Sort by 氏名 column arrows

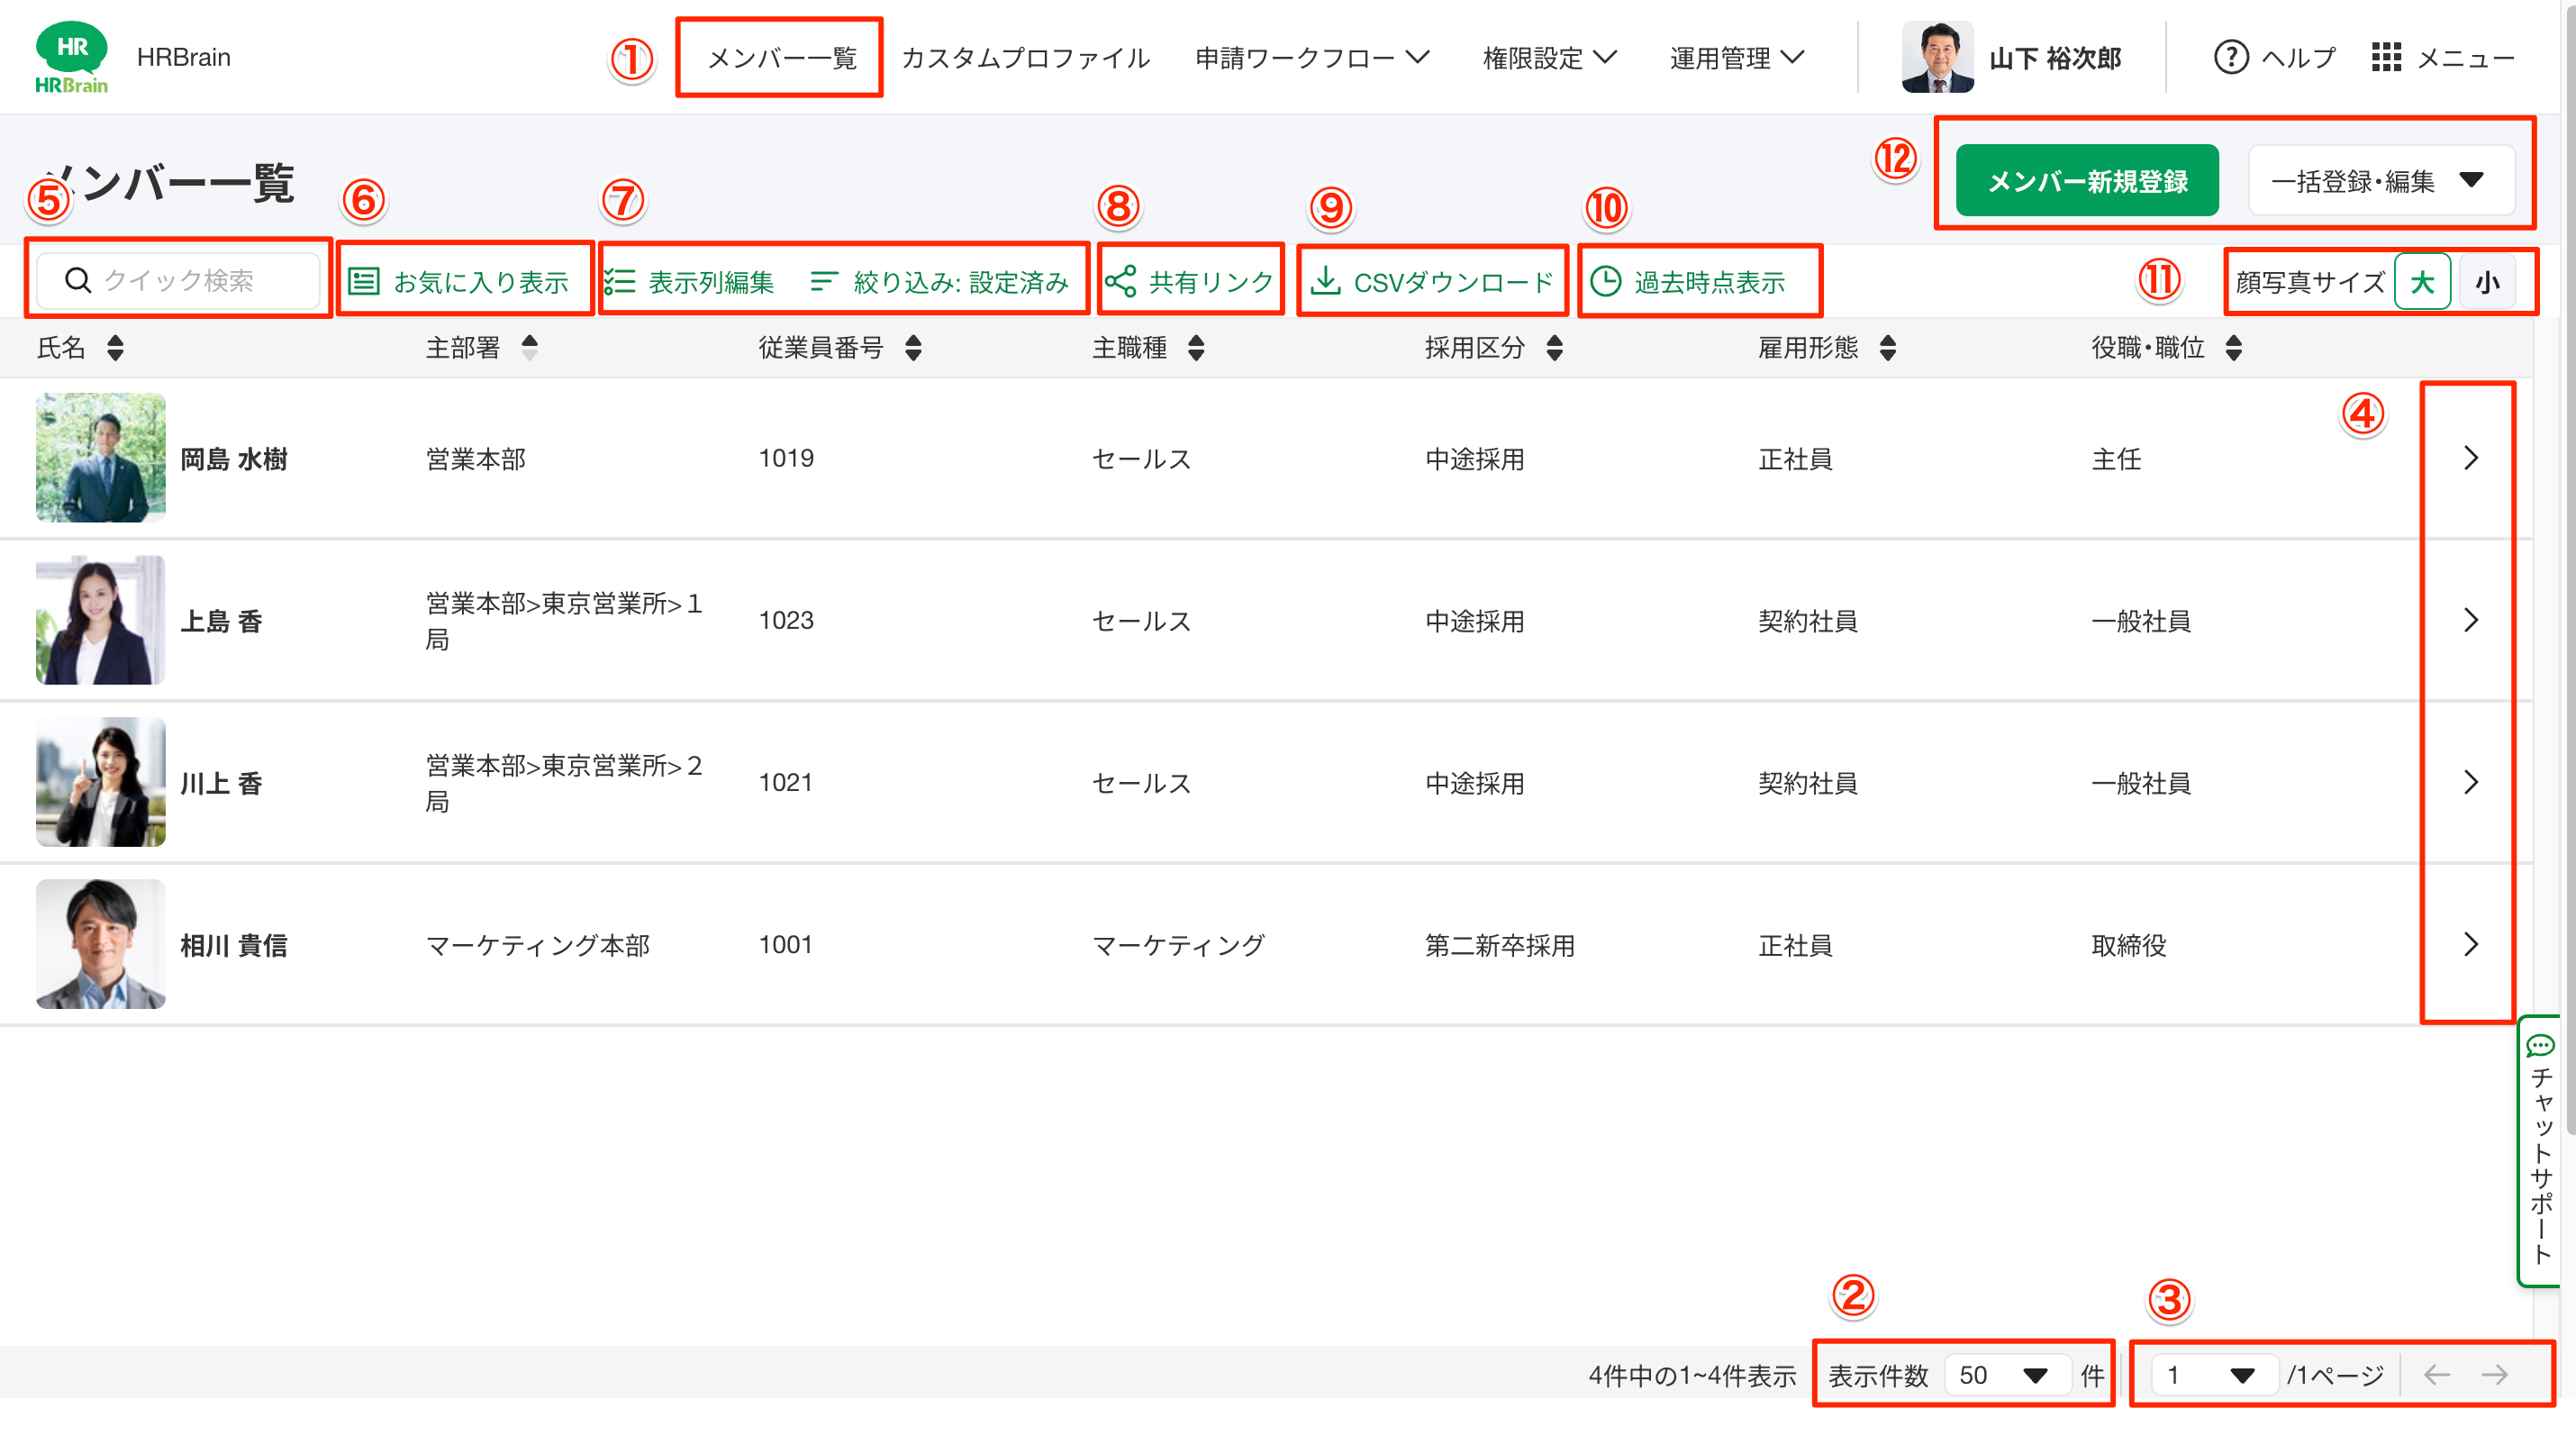pos(115,348)
